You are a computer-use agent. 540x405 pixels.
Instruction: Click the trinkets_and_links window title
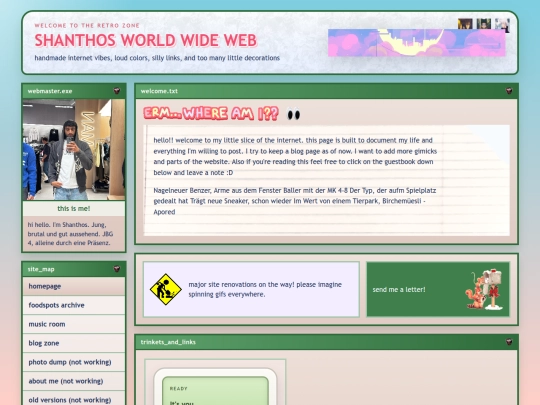168,342
